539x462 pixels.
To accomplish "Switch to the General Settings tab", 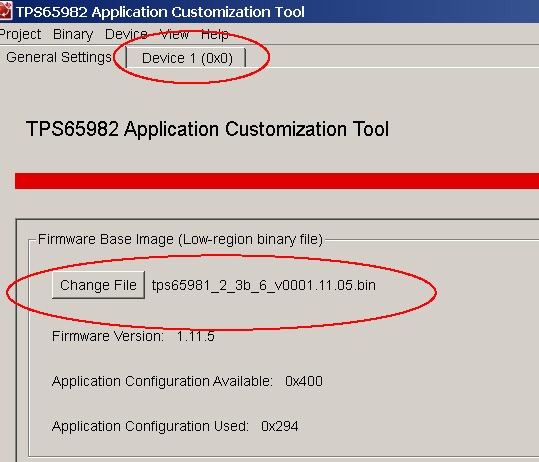I will (x=59, y=57).
